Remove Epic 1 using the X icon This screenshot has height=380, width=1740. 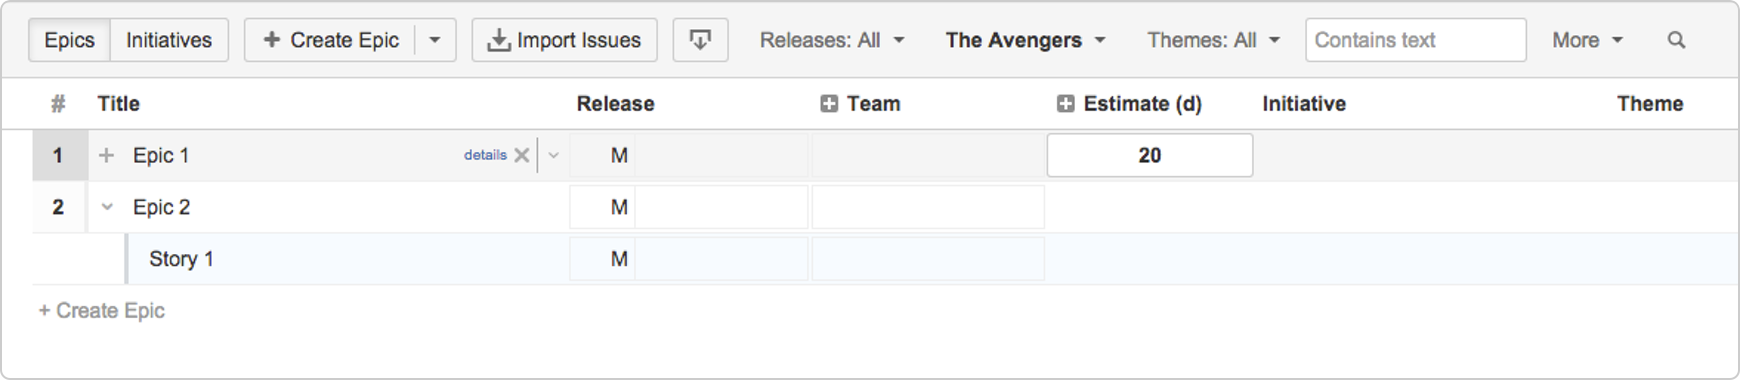coord(522,155)
